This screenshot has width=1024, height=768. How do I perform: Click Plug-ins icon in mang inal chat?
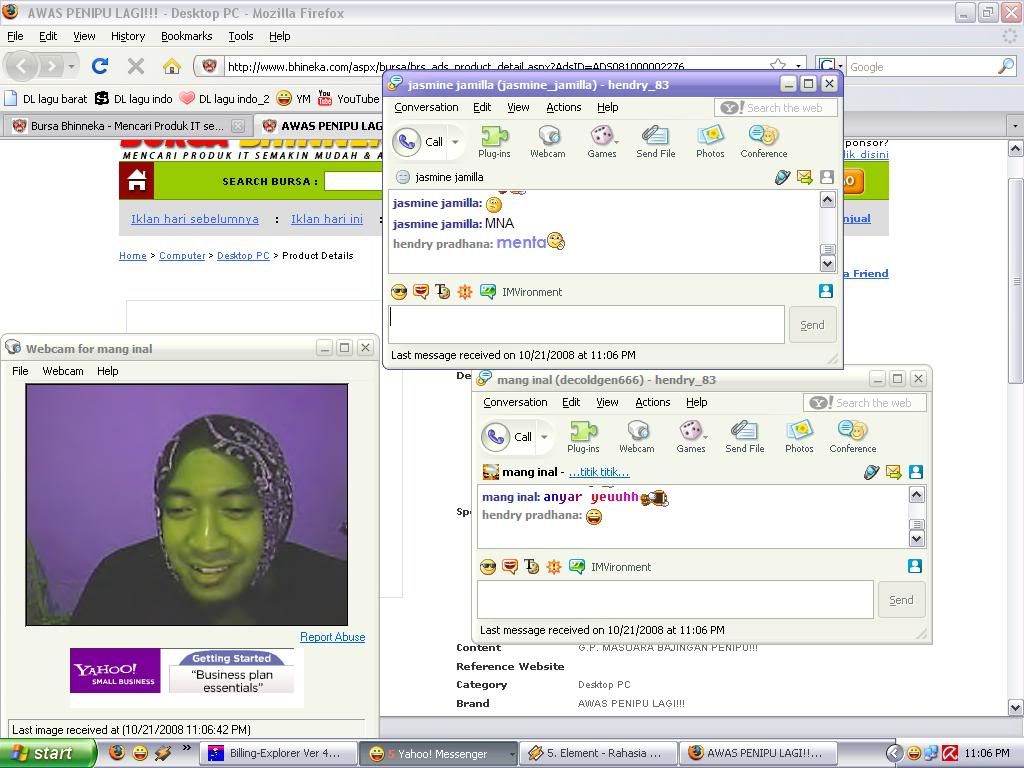tap(583, 437)
